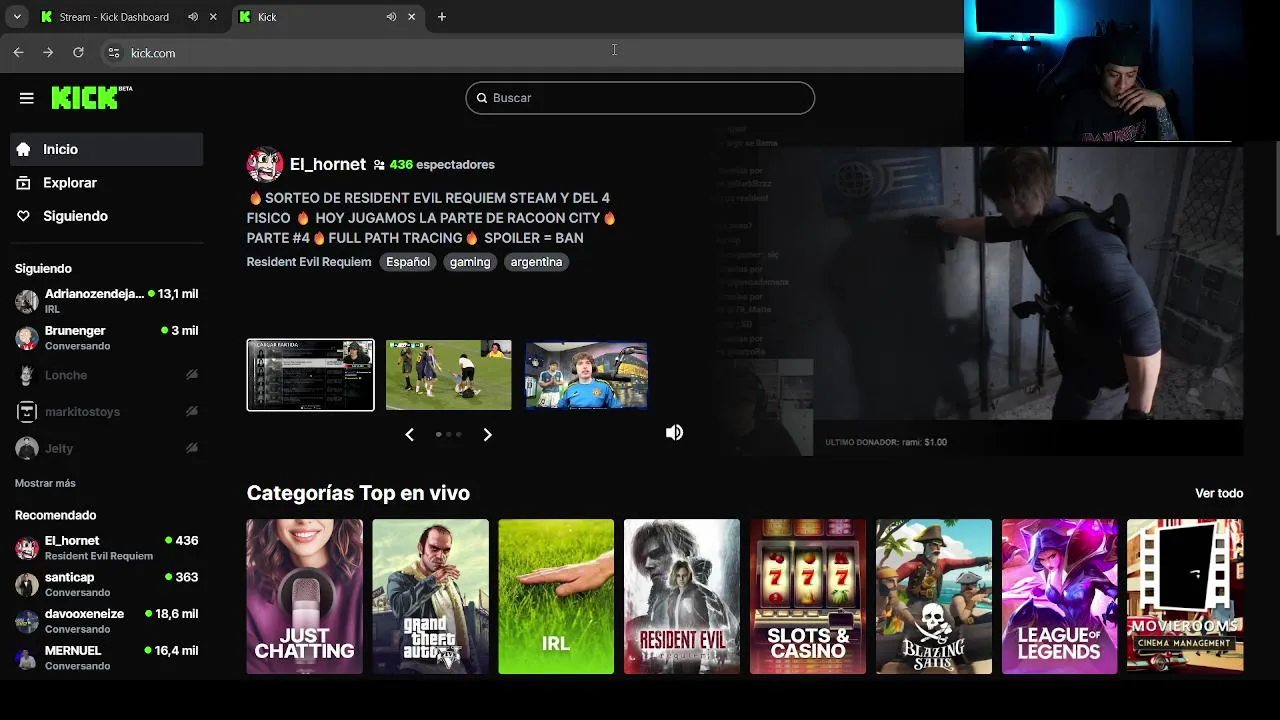
Task: Select the soccer match carousel thumbnail
Action: coord(449,375)
